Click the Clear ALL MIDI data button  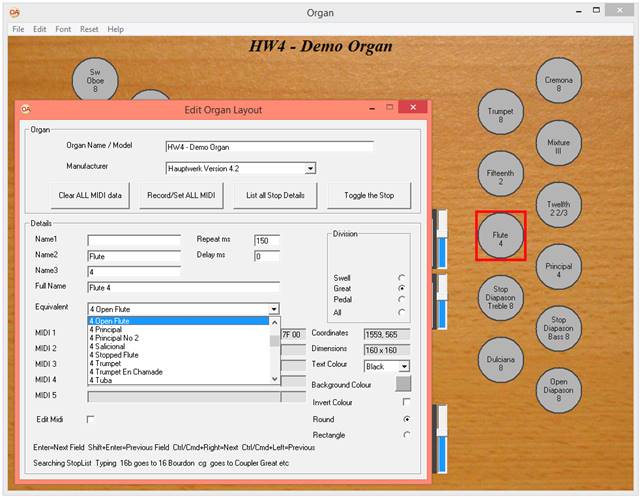90,195
